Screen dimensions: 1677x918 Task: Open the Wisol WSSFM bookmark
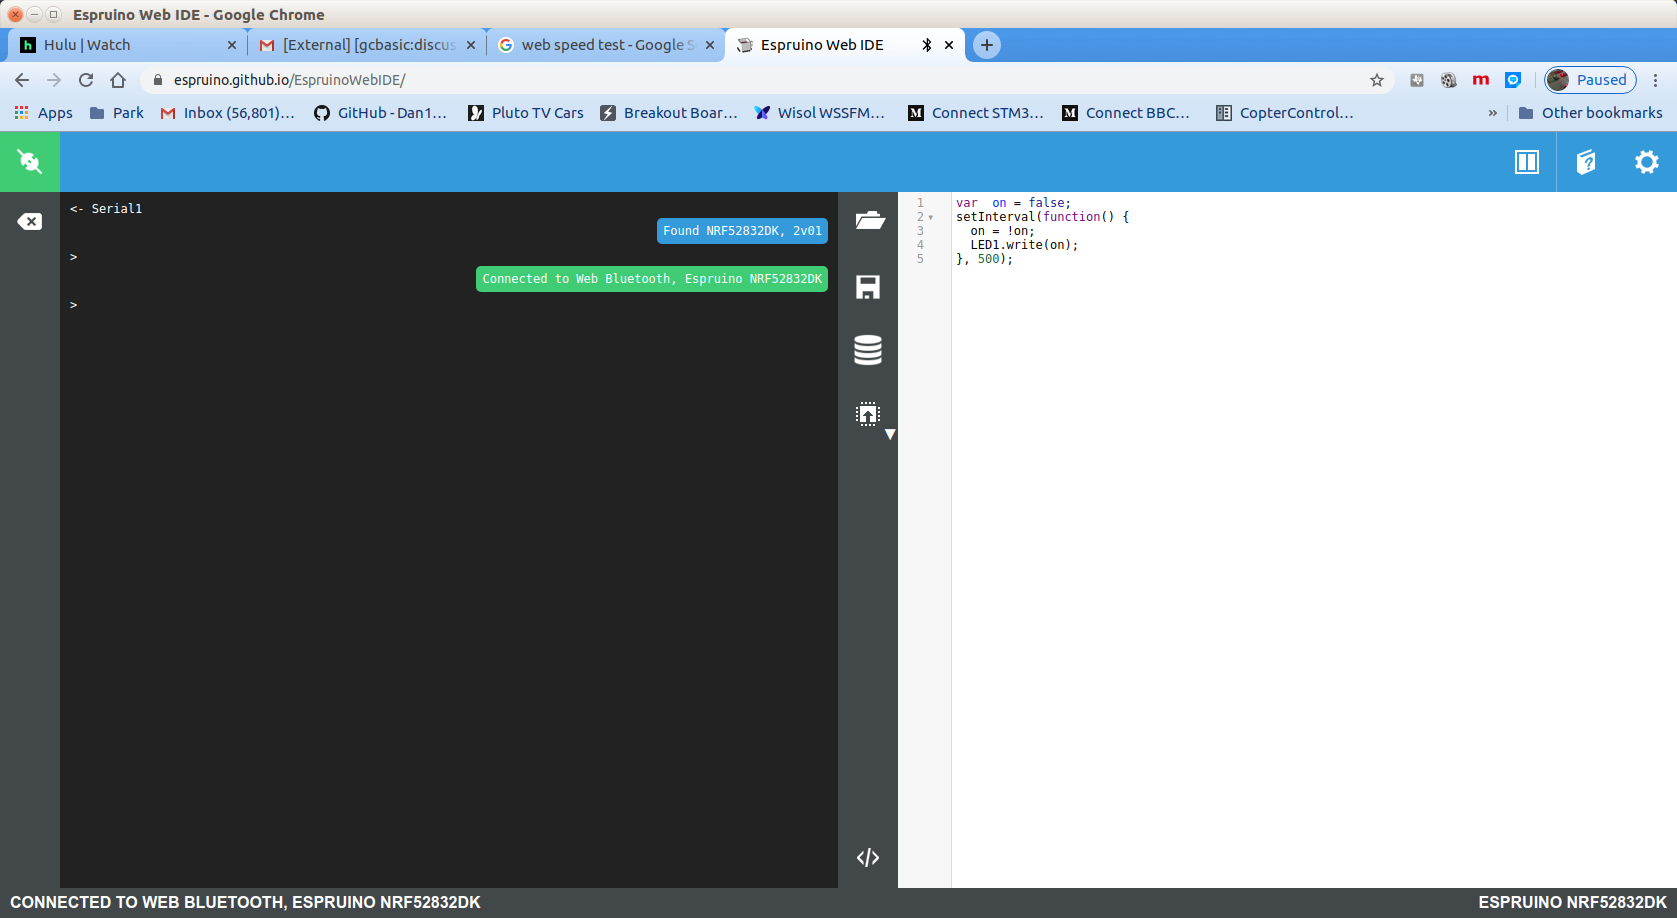820,113
